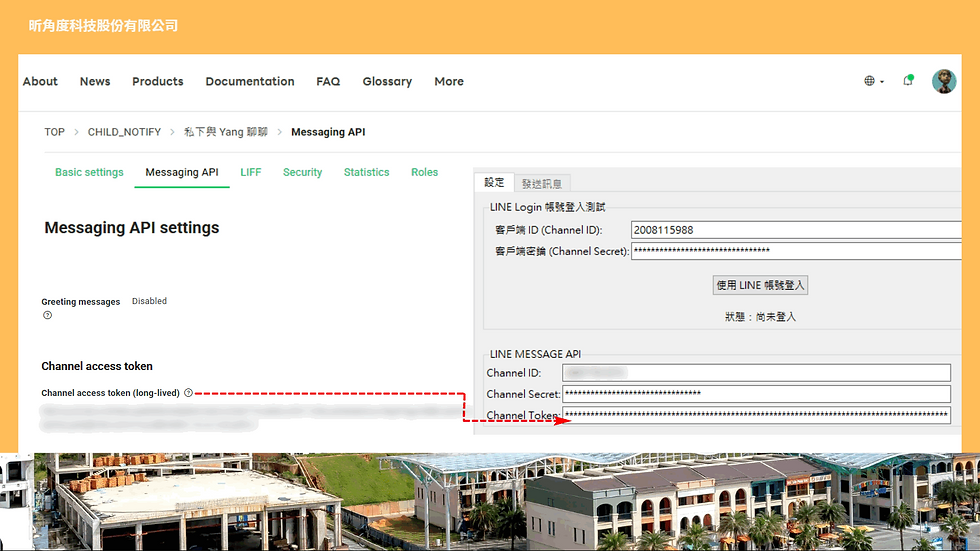This screenshot has height=551, width=980.
Task: Click the Channel access token help icon
Action: coord(188,393)
